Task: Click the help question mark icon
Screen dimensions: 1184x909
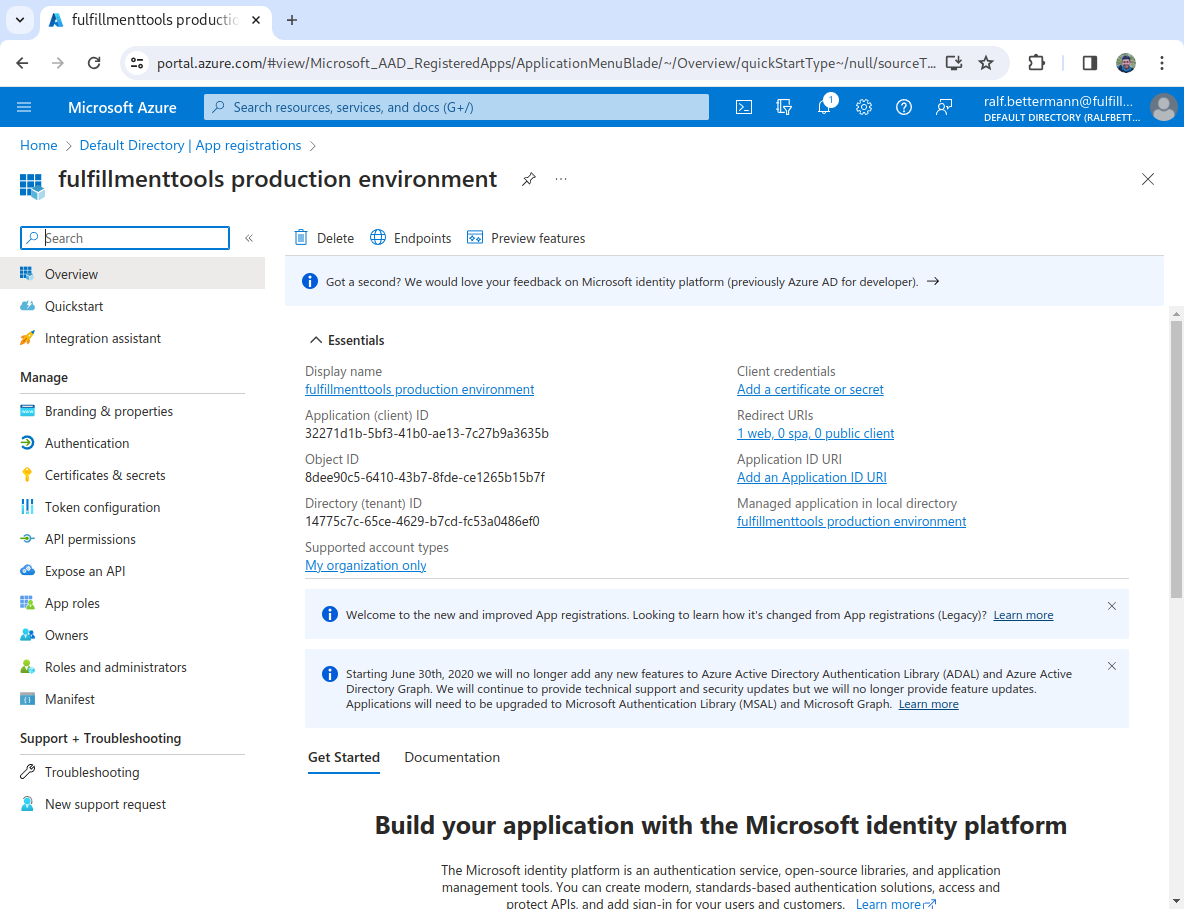Action: pyautogui.click(x=904, y=107)
